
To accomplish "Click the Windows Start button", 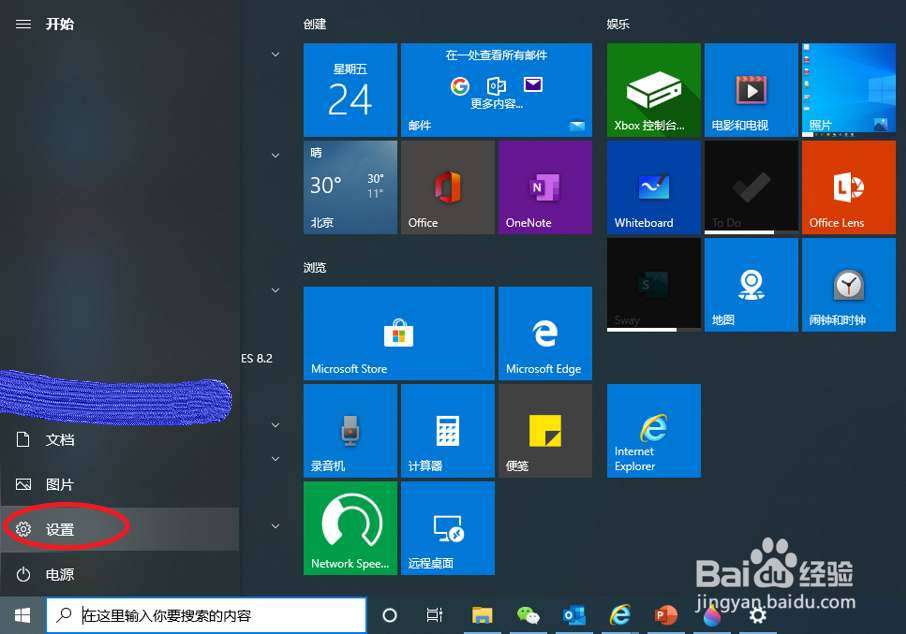I will click(23, 616).
